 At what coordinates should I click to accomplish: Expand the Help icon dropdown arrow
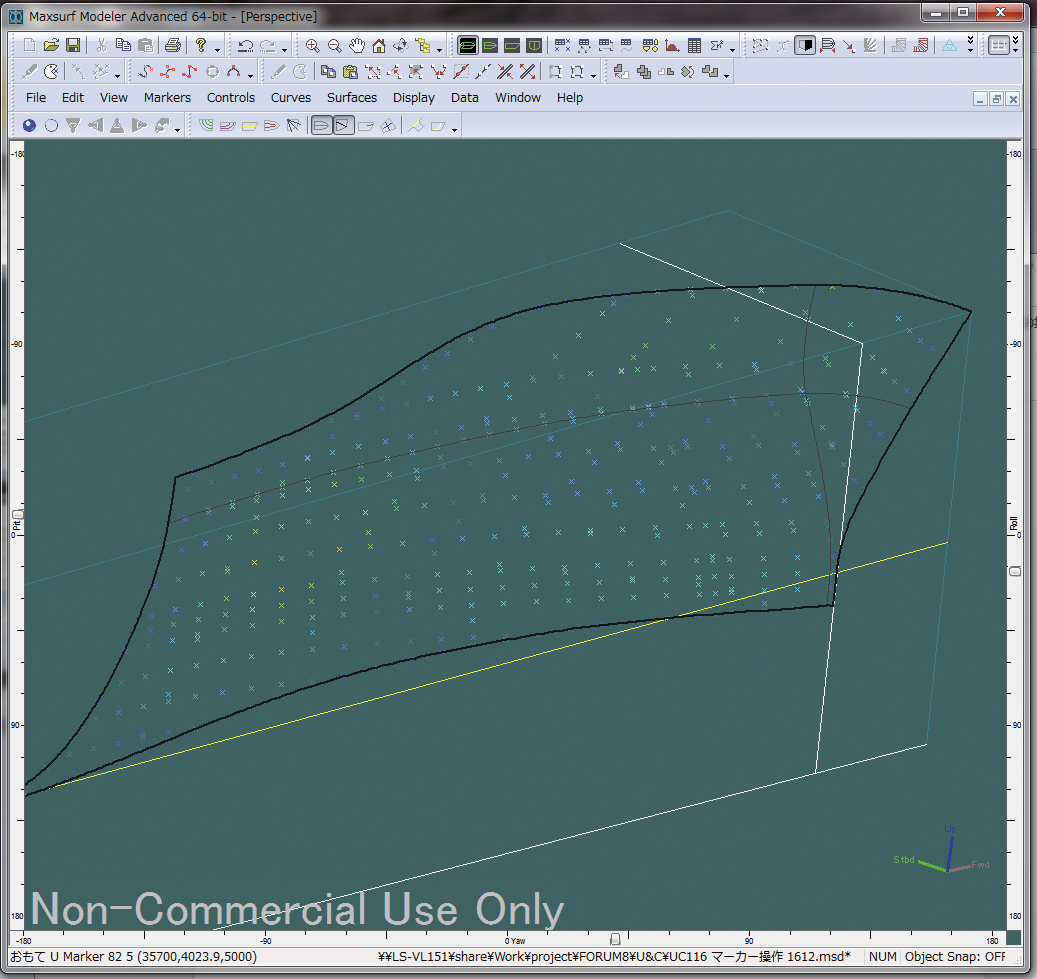pyautogui.click(x=217, y=49)
